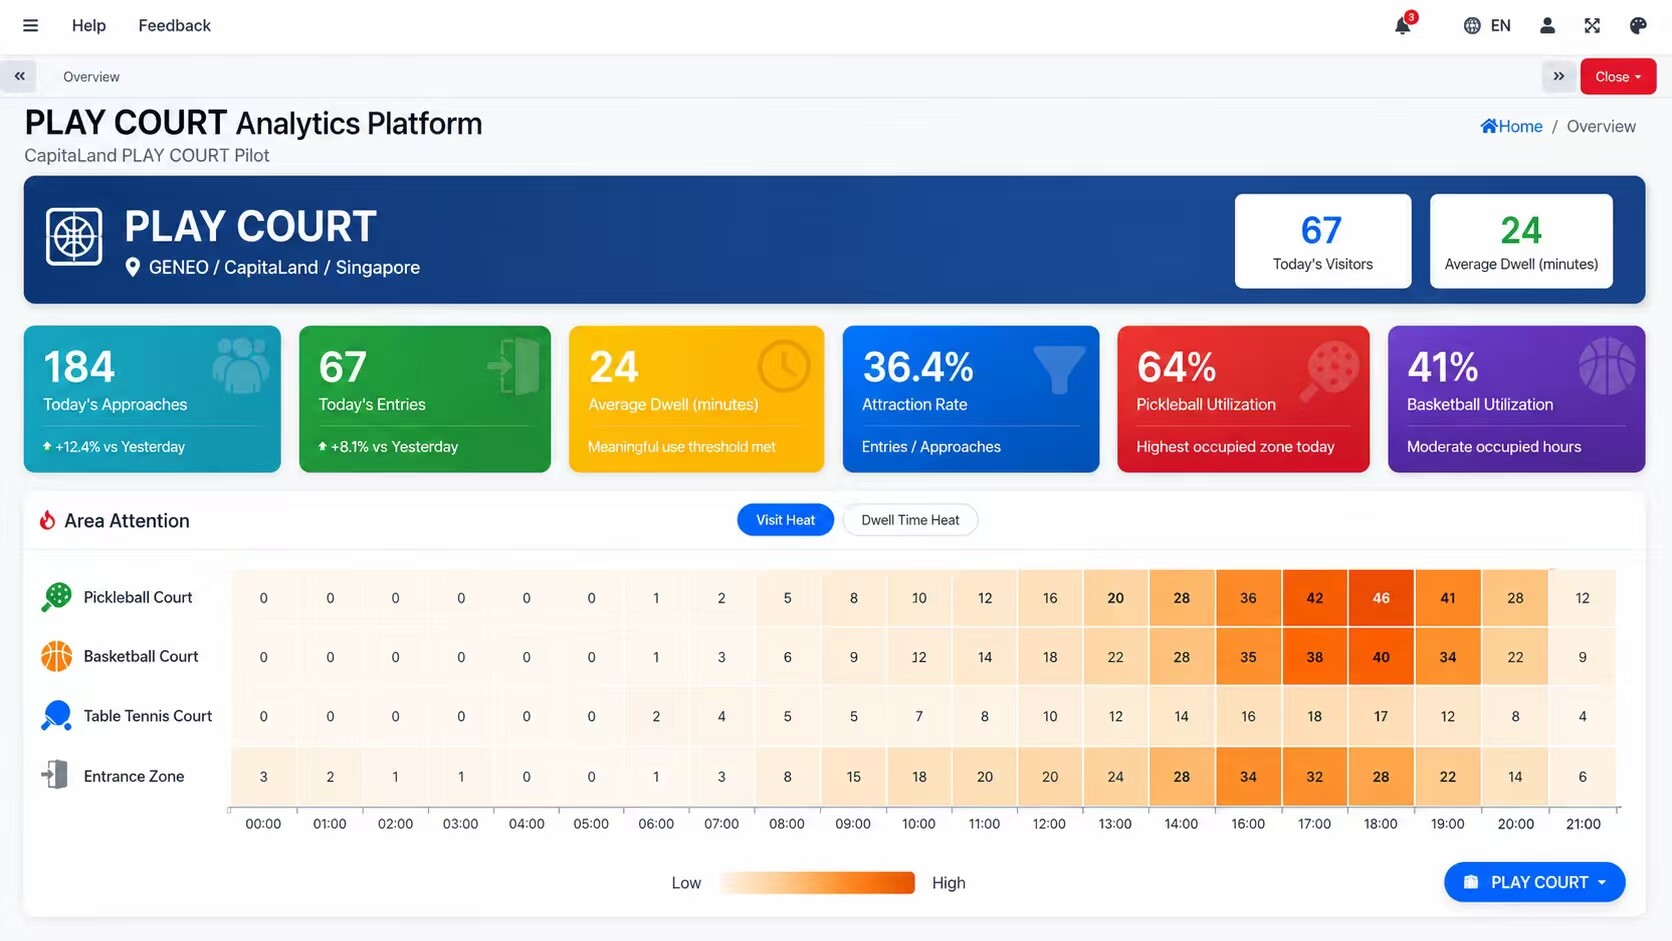Click the people icon on Today's Approaches card
Viewport: 1672px width, 941px height.
pyautogui.click(x=241, y=365)
